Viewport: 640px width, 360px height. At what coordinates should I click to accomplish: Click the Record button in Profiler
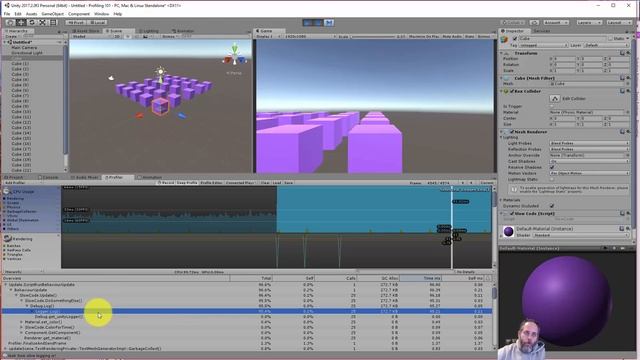click(166, 183)
